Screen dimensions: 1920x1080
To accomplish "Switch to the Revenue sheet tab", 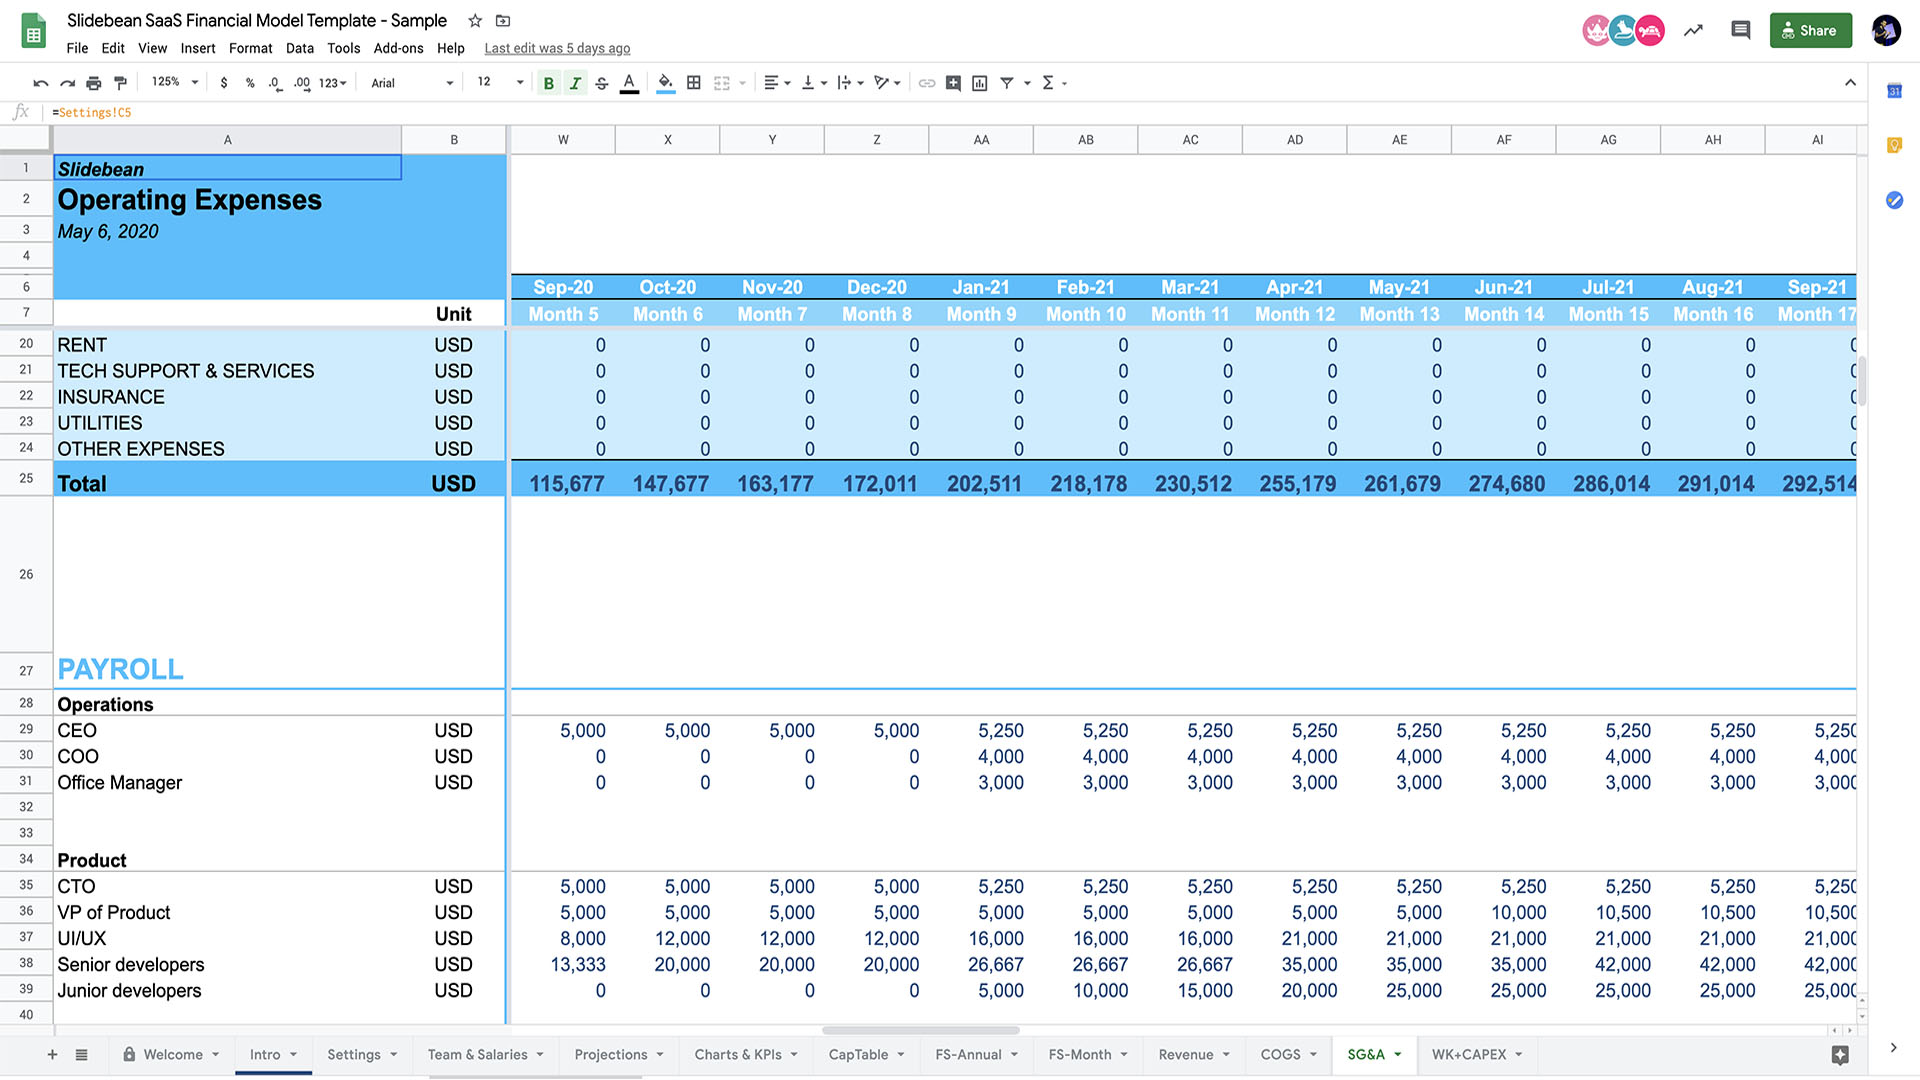I will point(1186,1054).
